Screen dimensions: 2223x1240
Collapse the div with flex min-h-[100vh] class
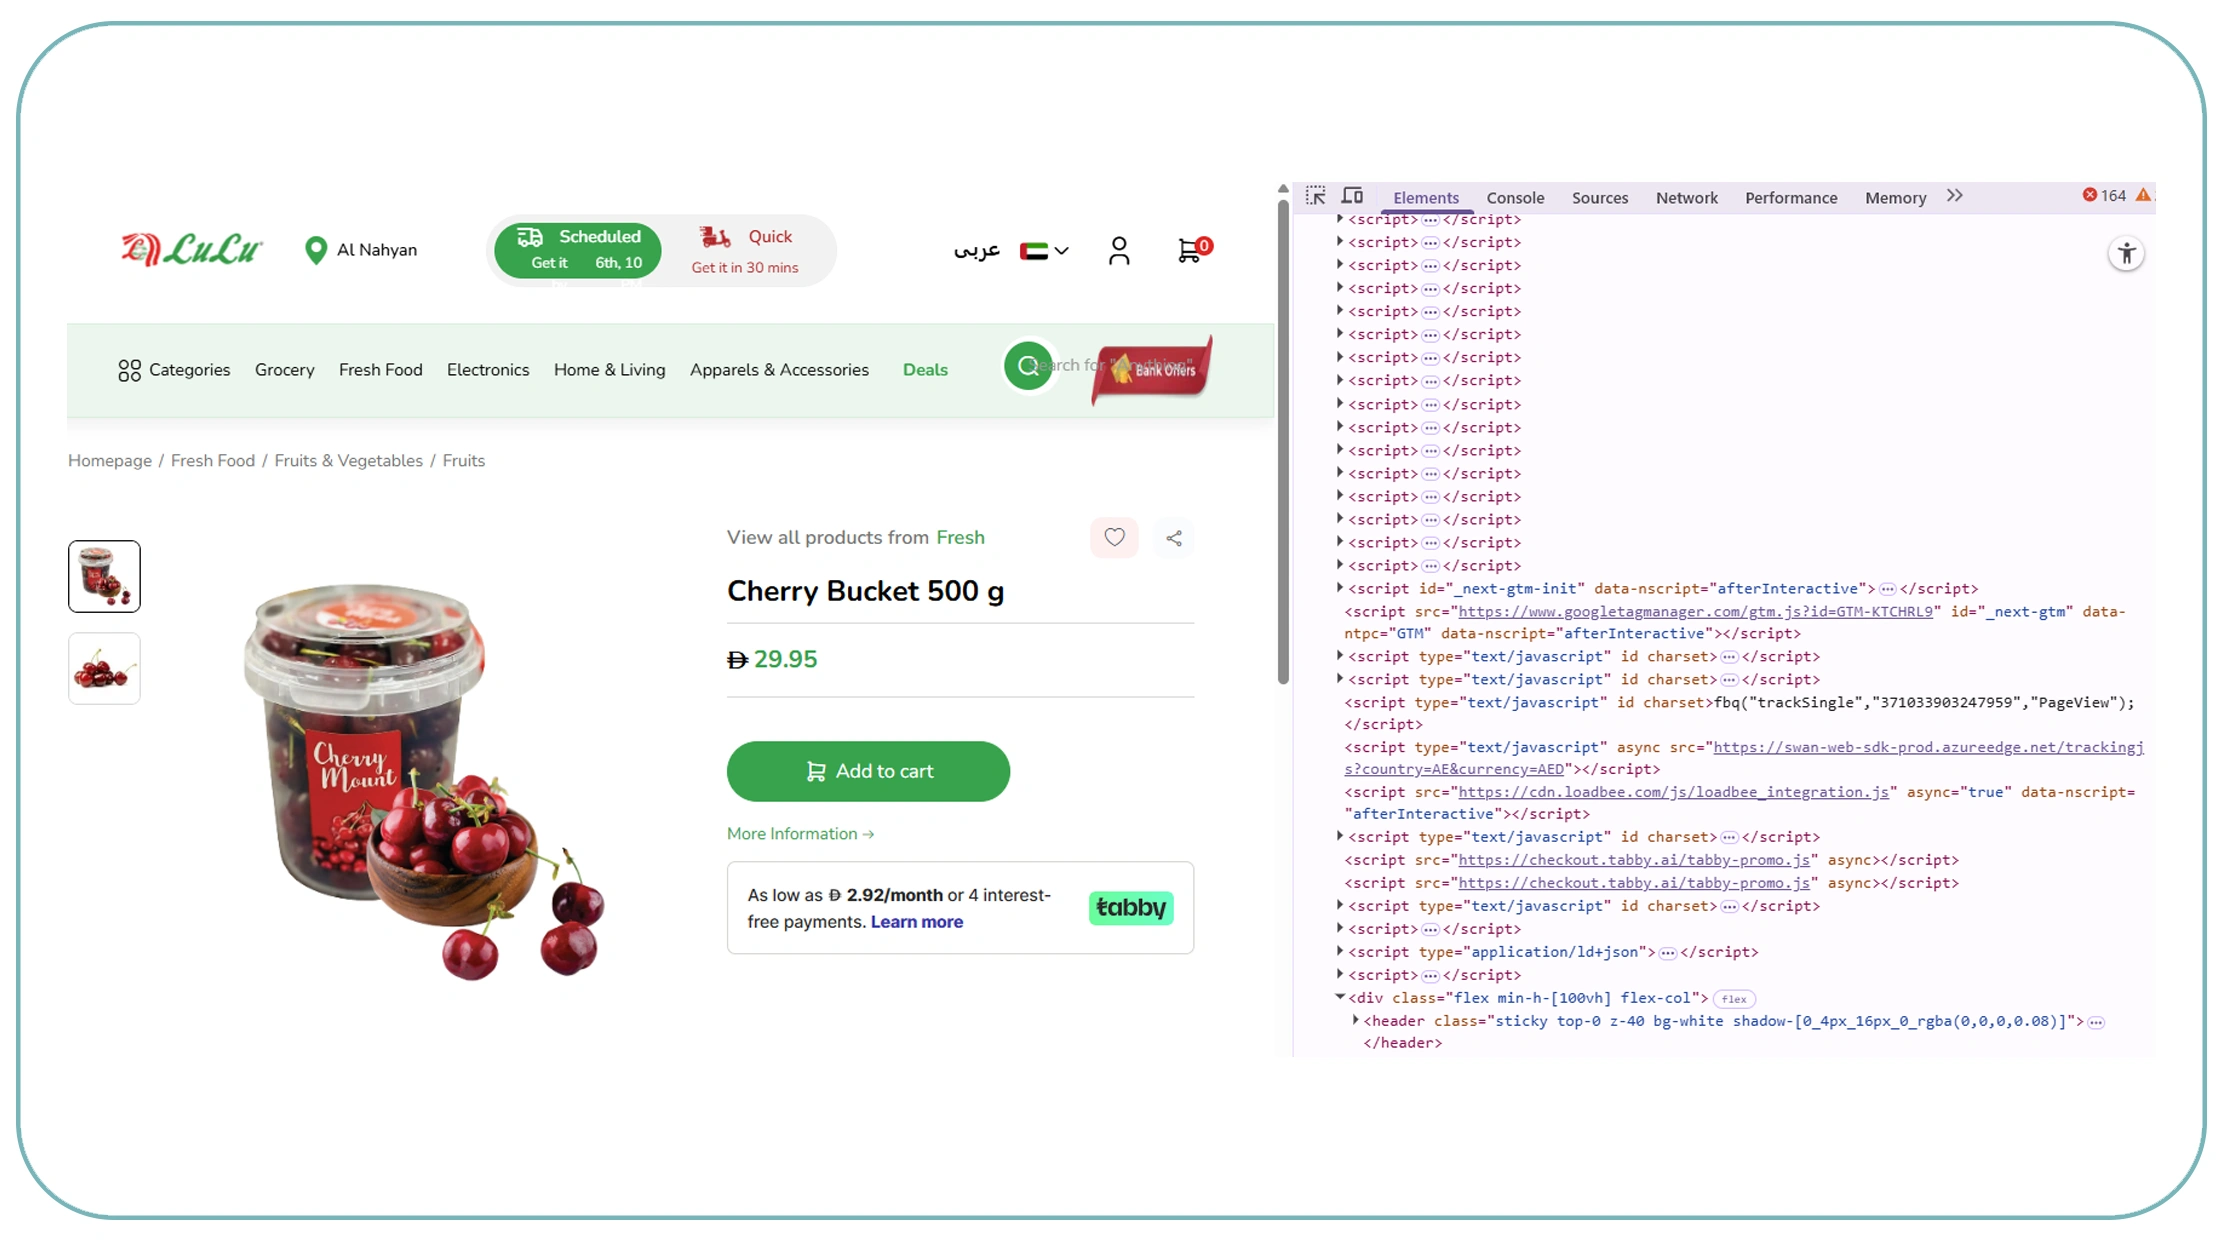[x=1340, y=997]
